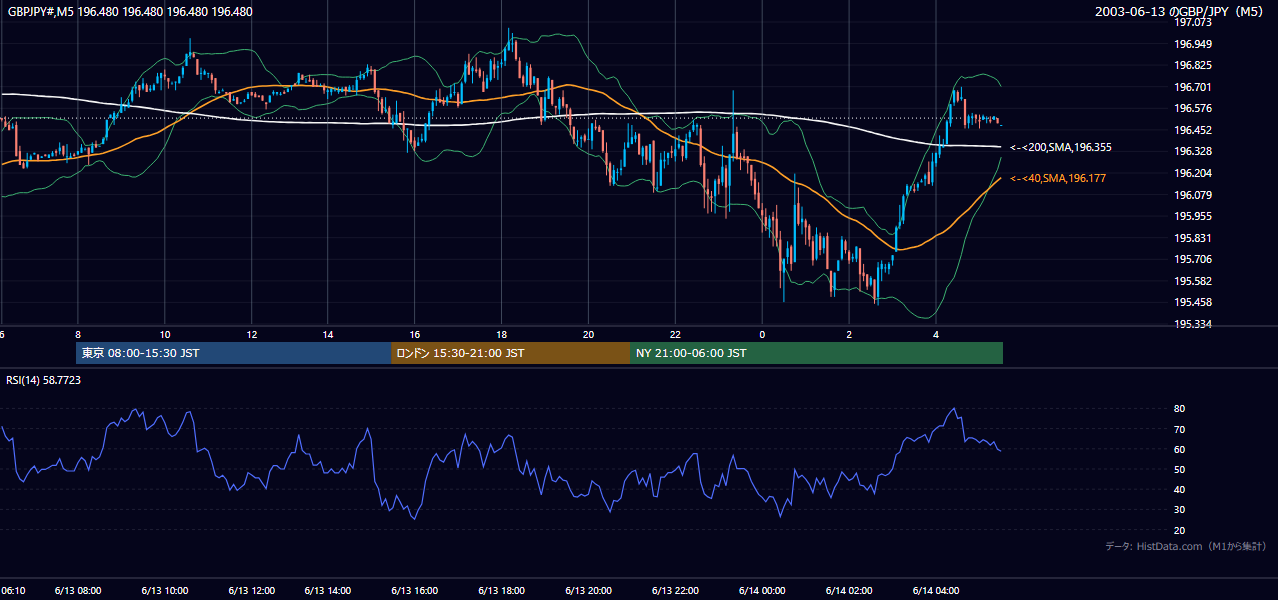
Task: Click the chart title 2003-06-13 のGBP/JPY (M5)
Action: [x=1181, y=12]
